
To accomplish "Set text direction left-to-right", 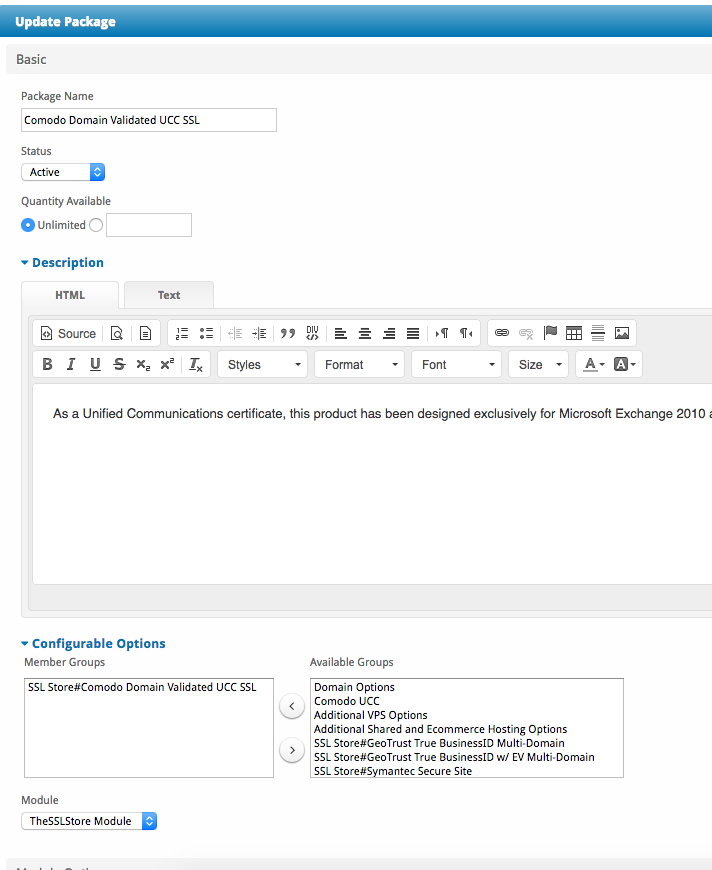I will 442,333.
